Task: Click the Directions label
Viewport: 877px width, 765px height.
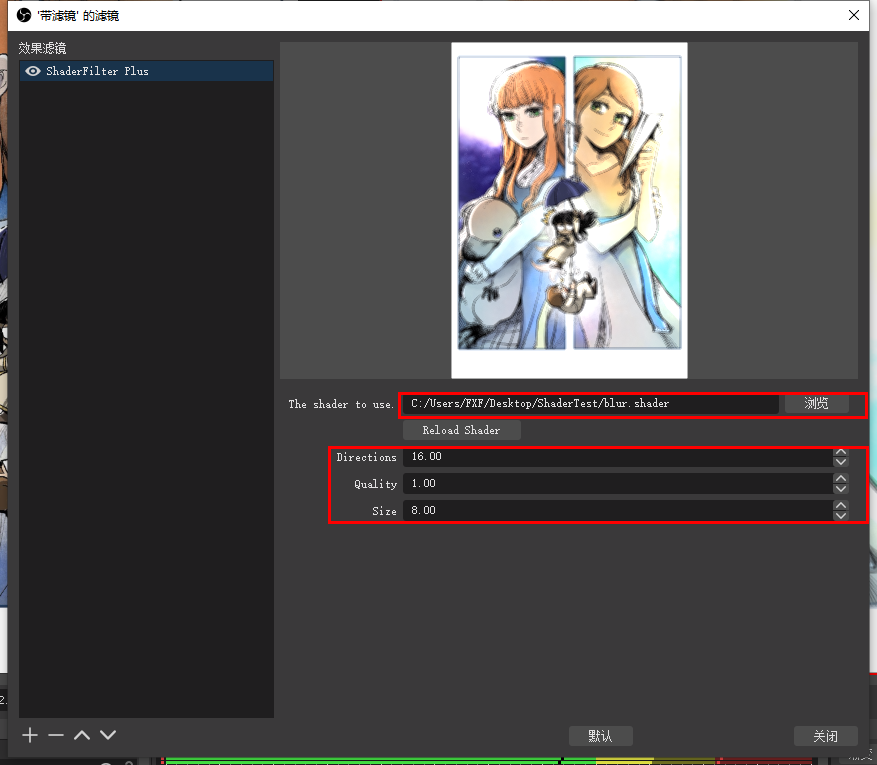Action: pos(366,457)
